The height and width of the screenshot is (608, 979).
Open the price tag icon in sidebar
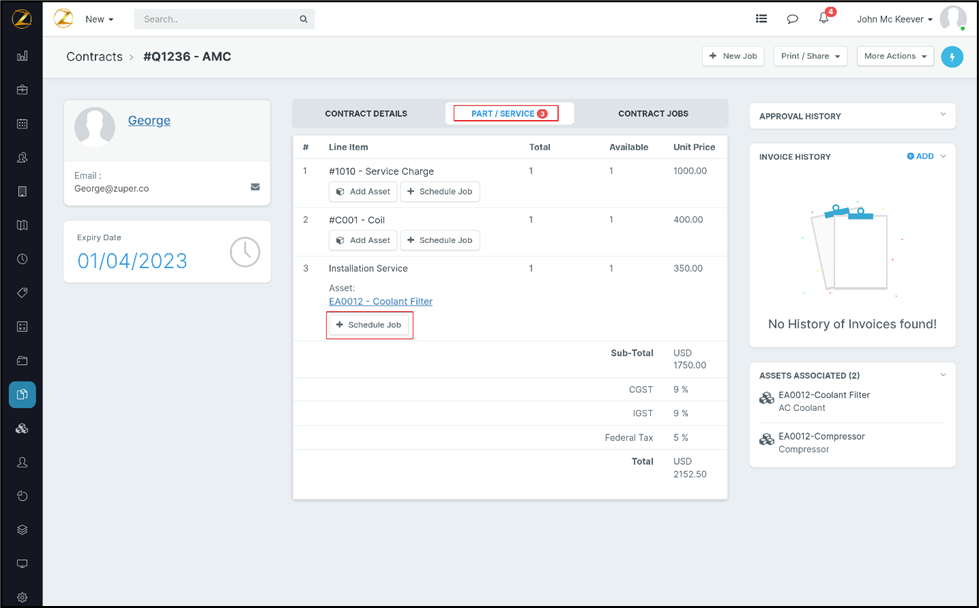22,293
